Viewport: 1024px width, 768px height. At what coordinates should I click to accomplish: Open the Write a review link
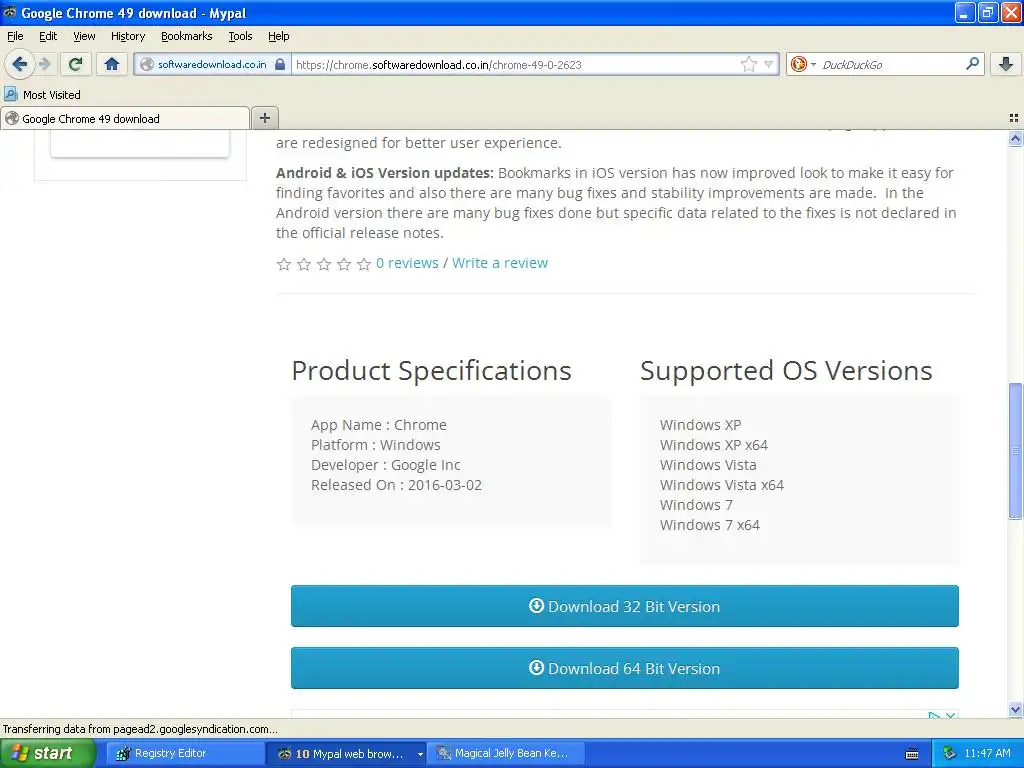[x=500, y=263]
